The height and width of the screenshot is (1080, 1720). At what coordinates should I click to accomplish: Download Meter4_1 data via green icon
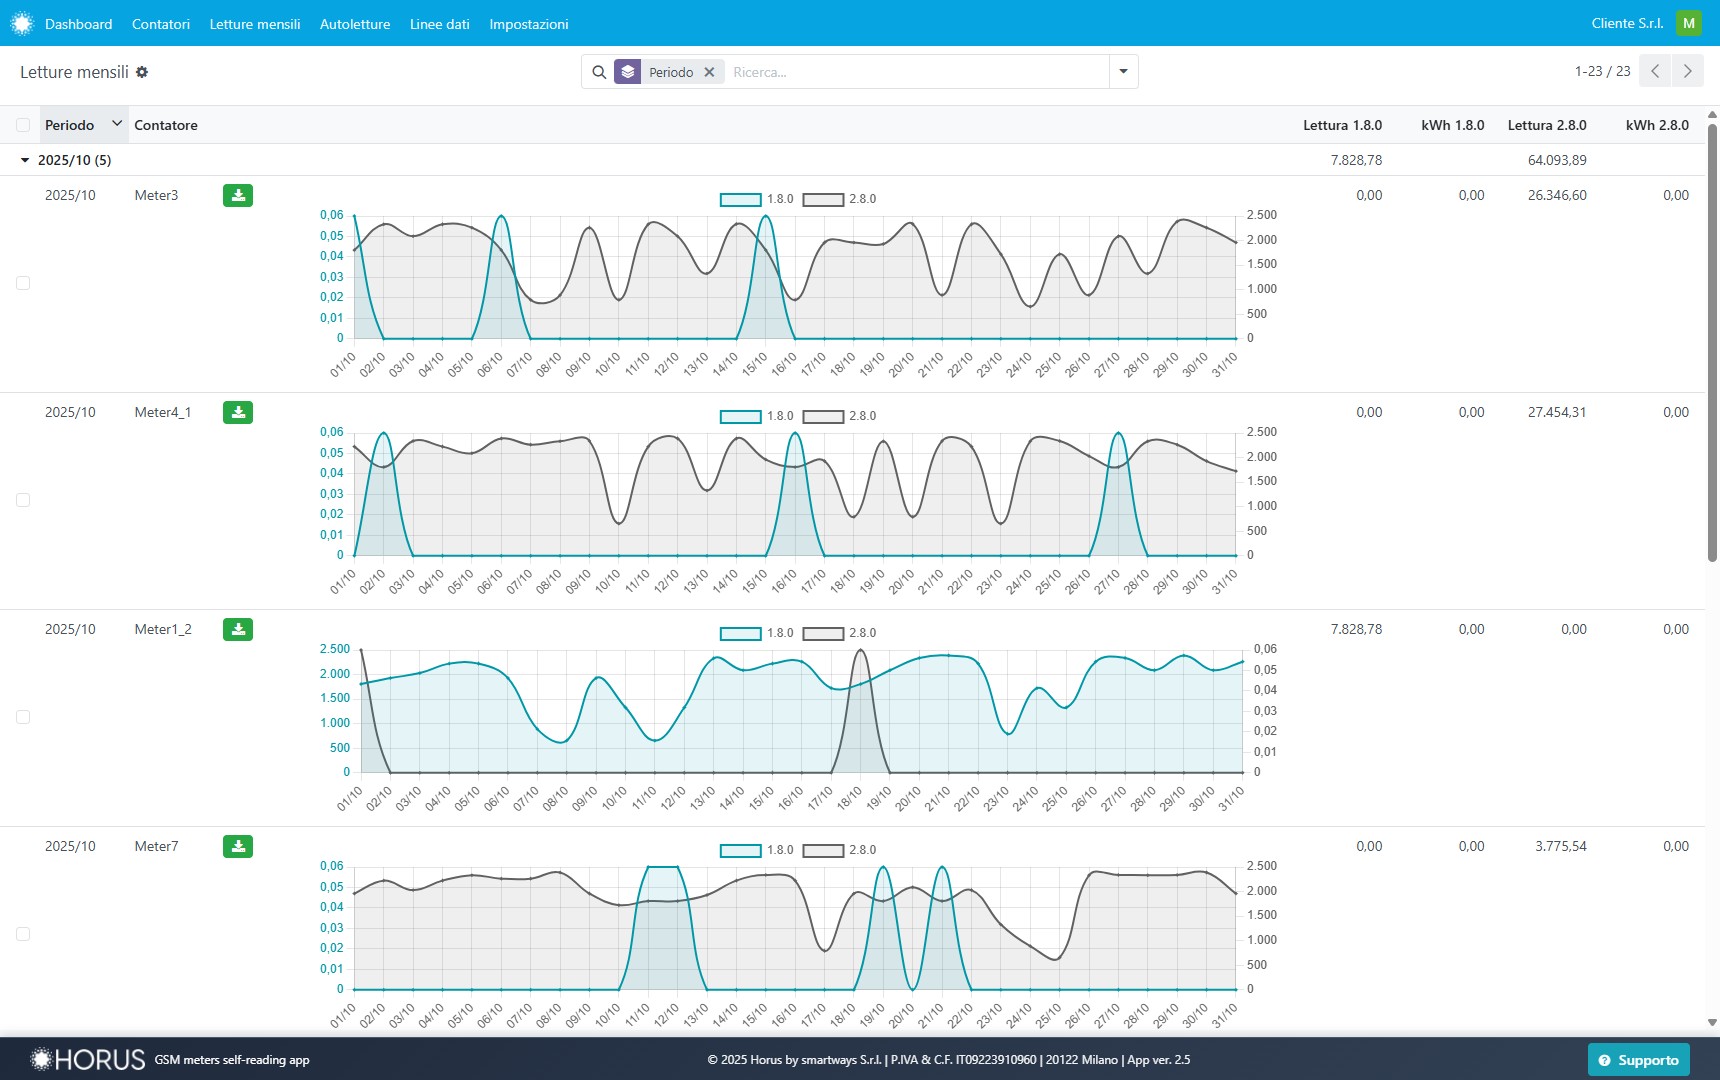pos(238,412)
